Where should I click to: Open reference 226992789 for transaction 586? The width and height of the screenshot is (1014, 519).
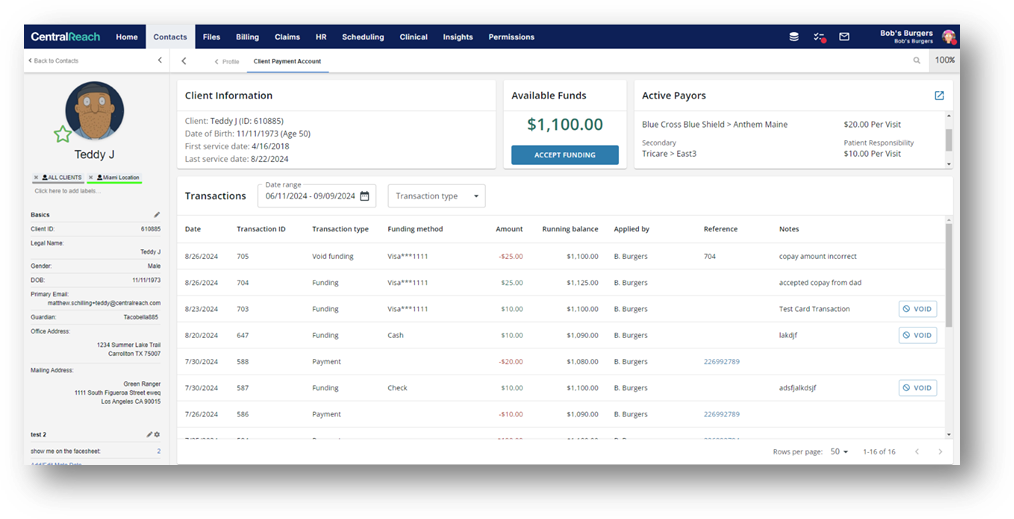pos(722,414)
